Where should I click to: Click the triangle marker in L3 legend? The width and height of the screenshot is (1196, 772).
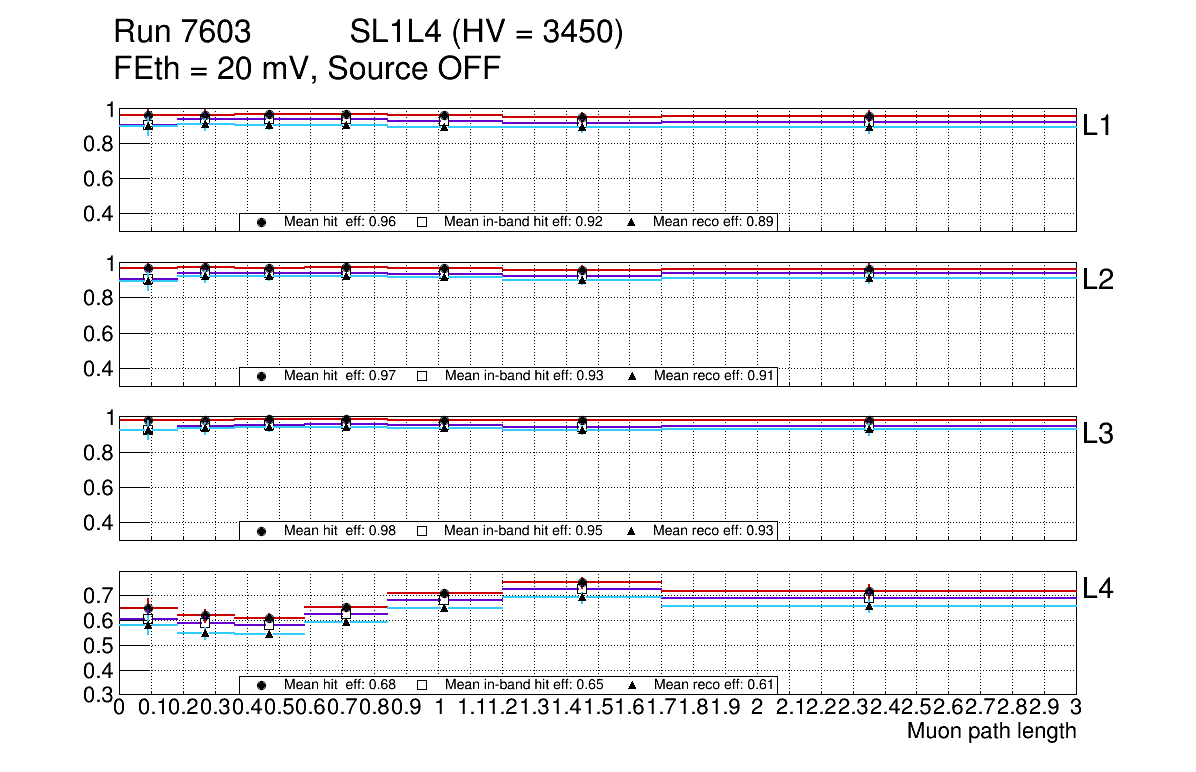[x=631, y=531]
